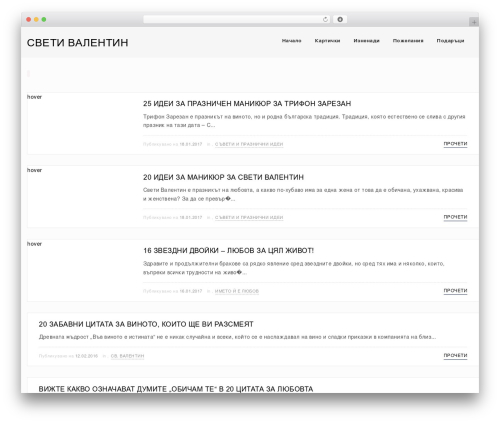Click ПРОЧЕТИ for ЦИТАТА ЗА ВИНОТО article
The image size is (500, 423).
pos(455,355)
